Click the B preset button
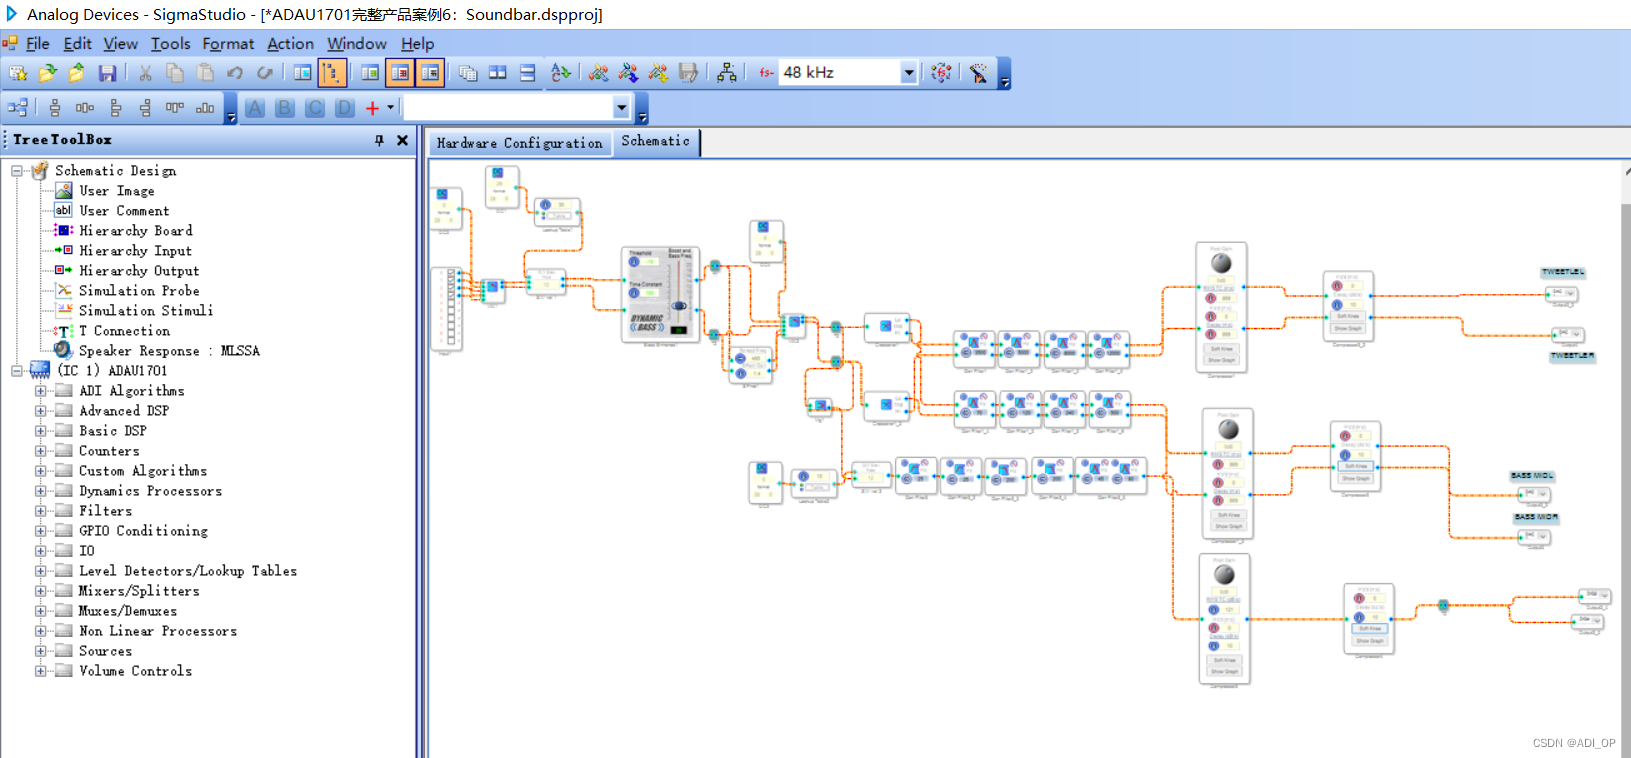The image size is (1631, 758). pyautogui.click(x=285, y=108)
